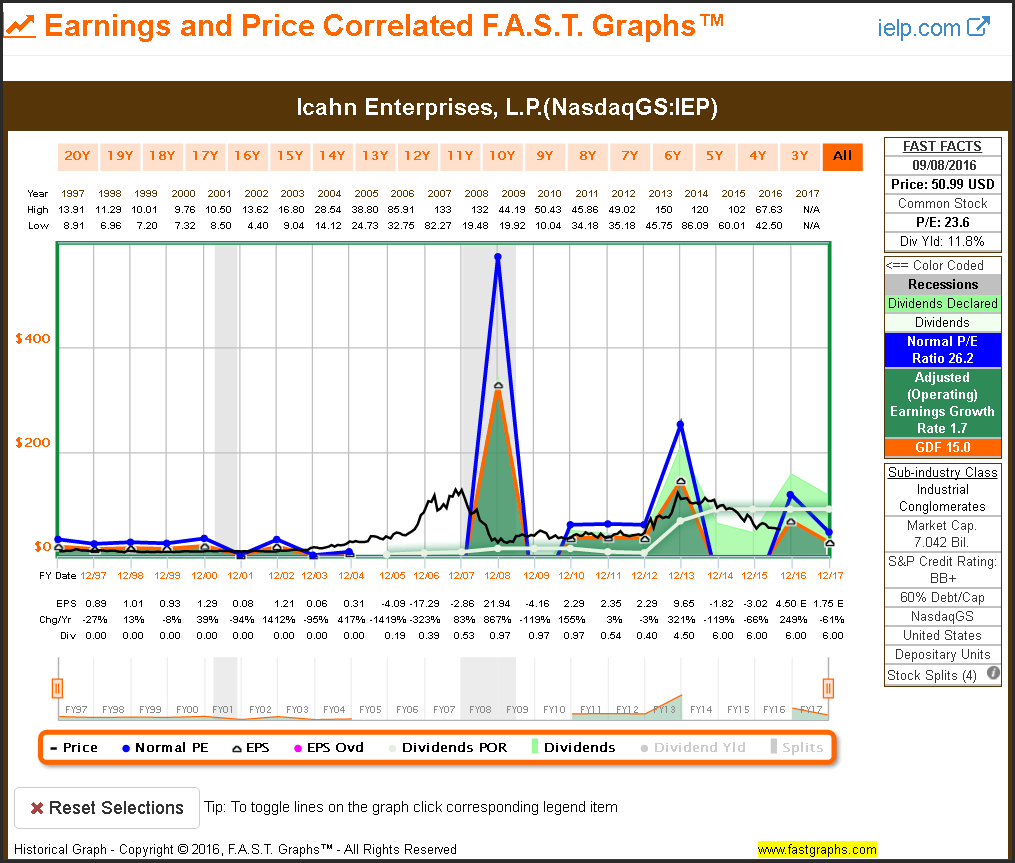This screenshot has height=863, width=1015.
Task: Click the external link icon beside ielp.com
Action: (979, 26)
